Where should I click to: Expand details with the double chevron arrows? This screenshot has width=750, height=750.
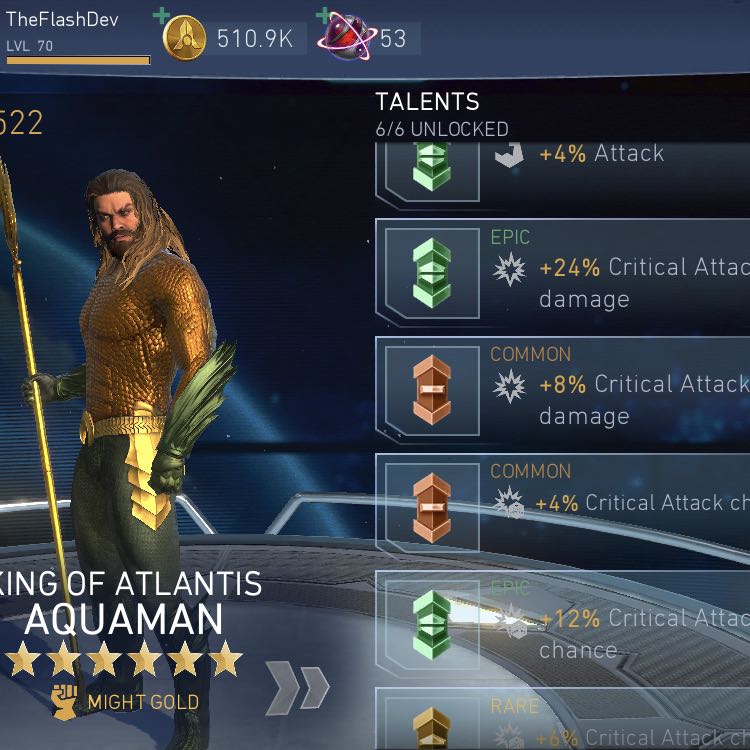point(297,685)
